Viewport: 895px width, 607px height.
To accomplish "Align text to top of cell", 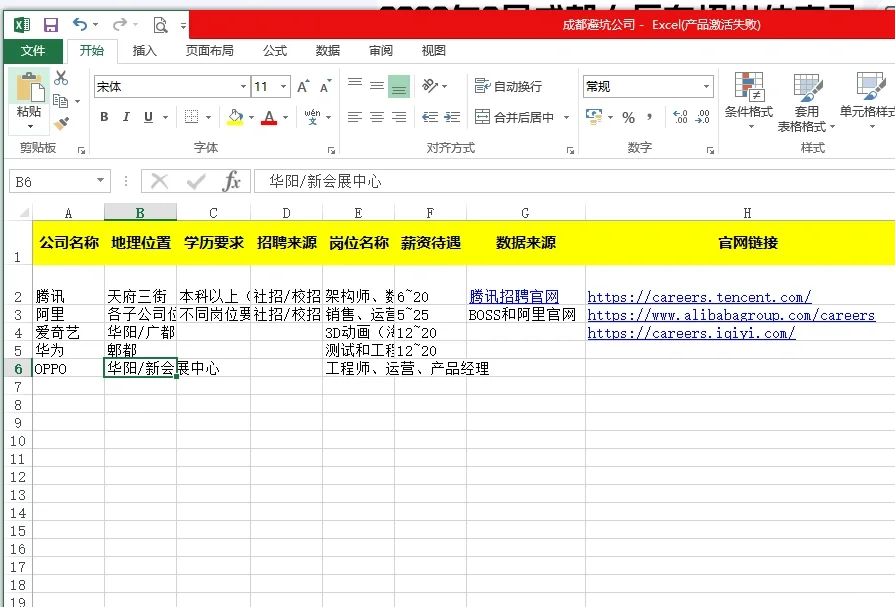I will 355,86.
